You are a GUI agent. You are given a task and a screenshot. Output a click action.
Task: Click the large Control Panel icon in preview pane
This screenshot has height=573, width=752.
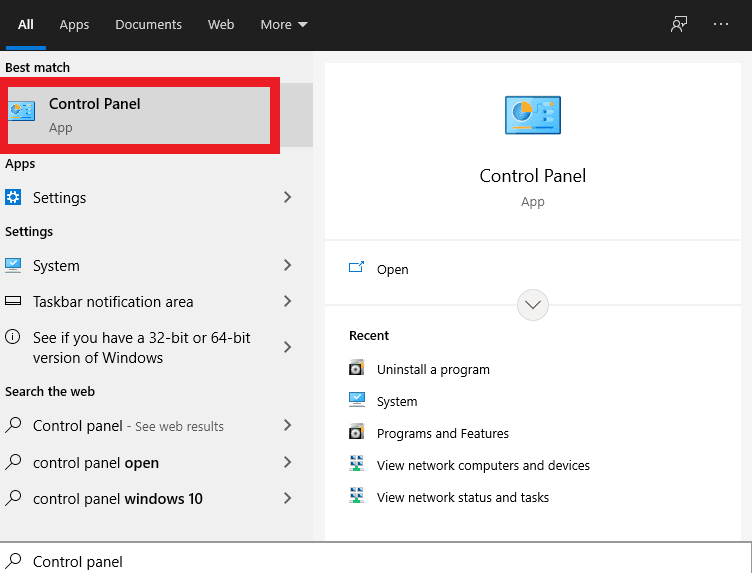pyautogui.click(x=533, y=115)
